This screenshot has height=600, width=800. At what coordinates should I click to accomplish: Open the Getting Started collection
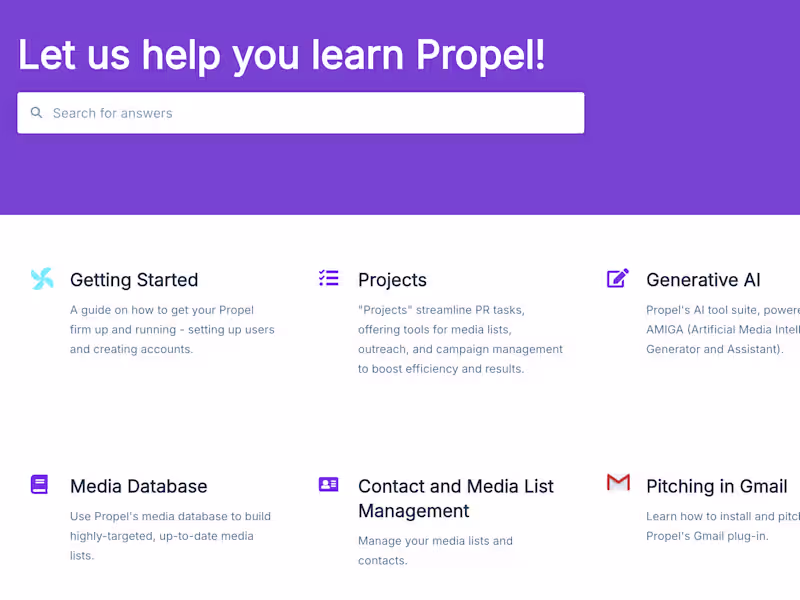134,280
